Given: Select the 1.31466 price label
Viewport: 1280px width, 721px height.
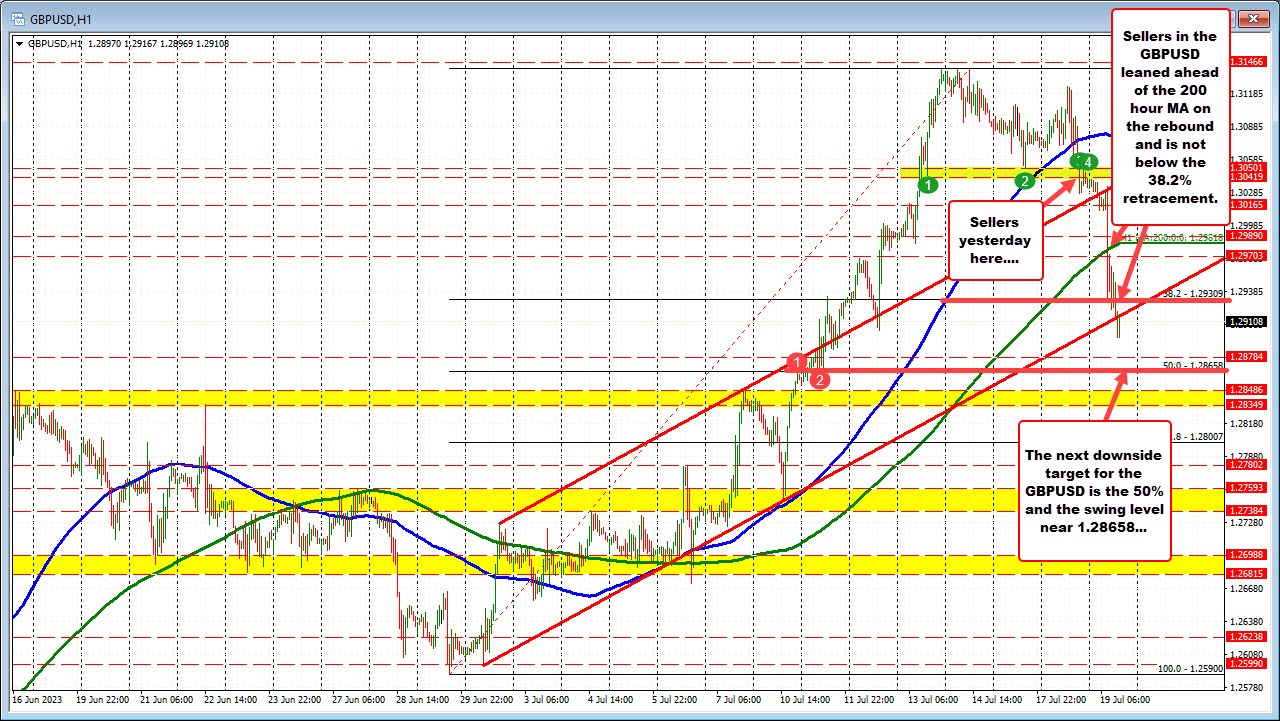Looking at the screenshot, I should (1247, 62).
